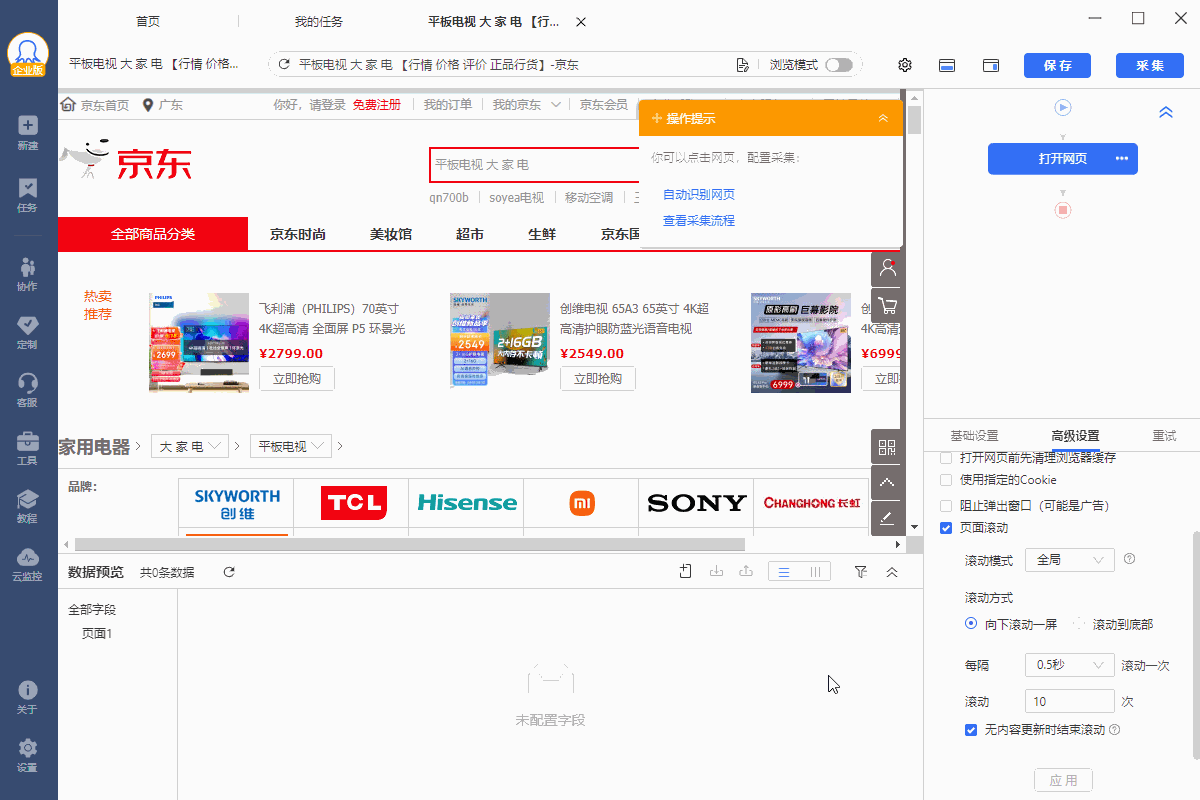
Task: Open 教程 in the left sidebar
Action: point(28,506)
